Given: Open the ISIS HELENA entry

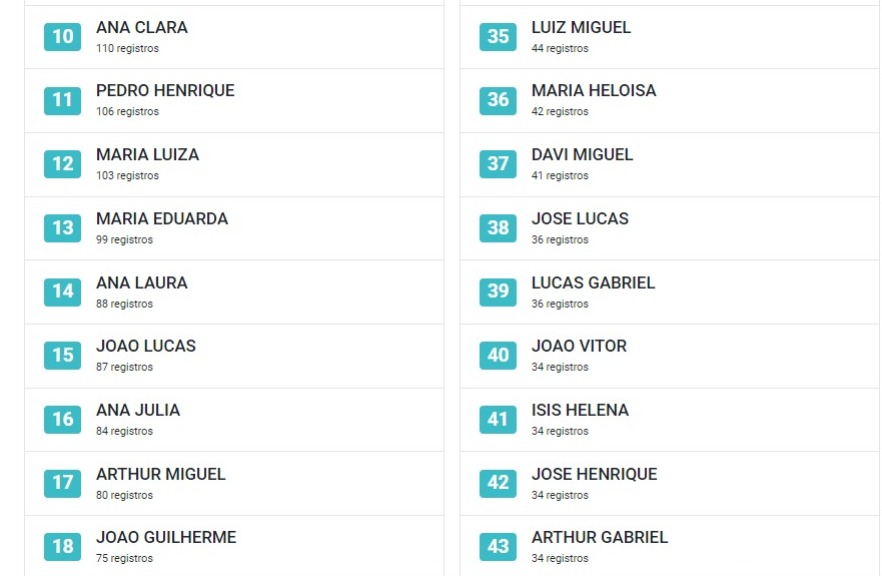Looking at the screenshot, I should [x=580, y=410].
